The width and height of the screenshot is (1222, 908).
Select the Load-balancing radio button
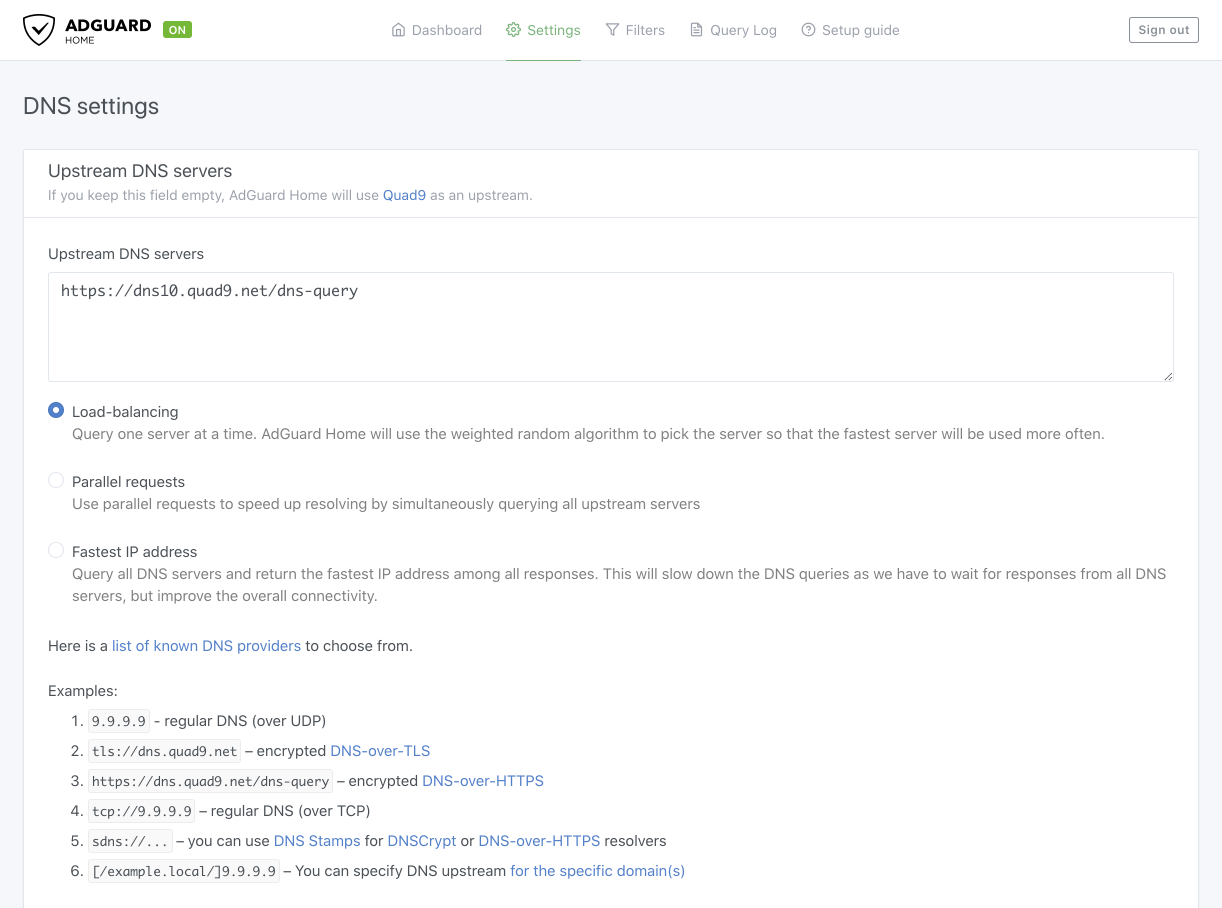57,411
